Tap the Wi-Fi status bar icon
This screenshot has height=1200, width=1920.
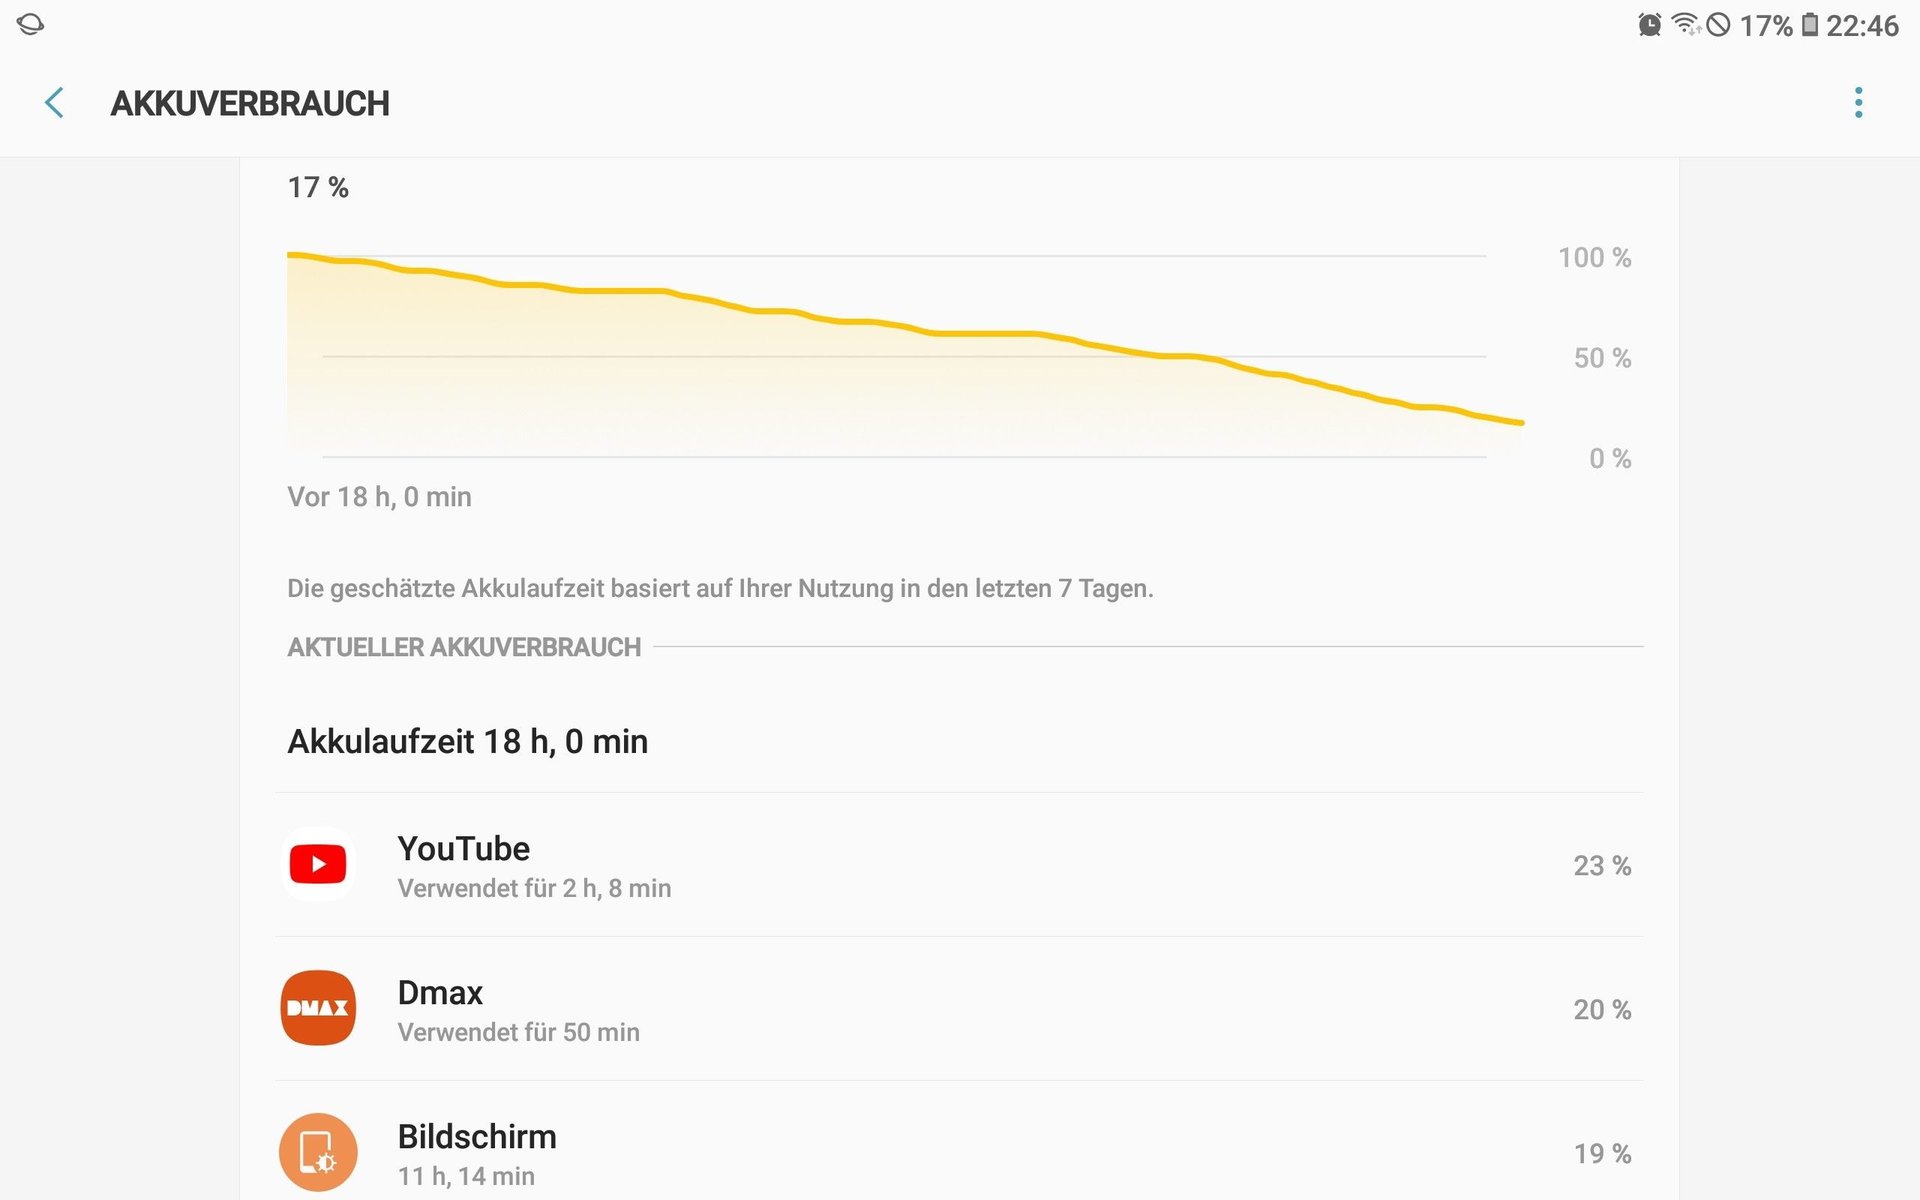(x=1686, y=24)
